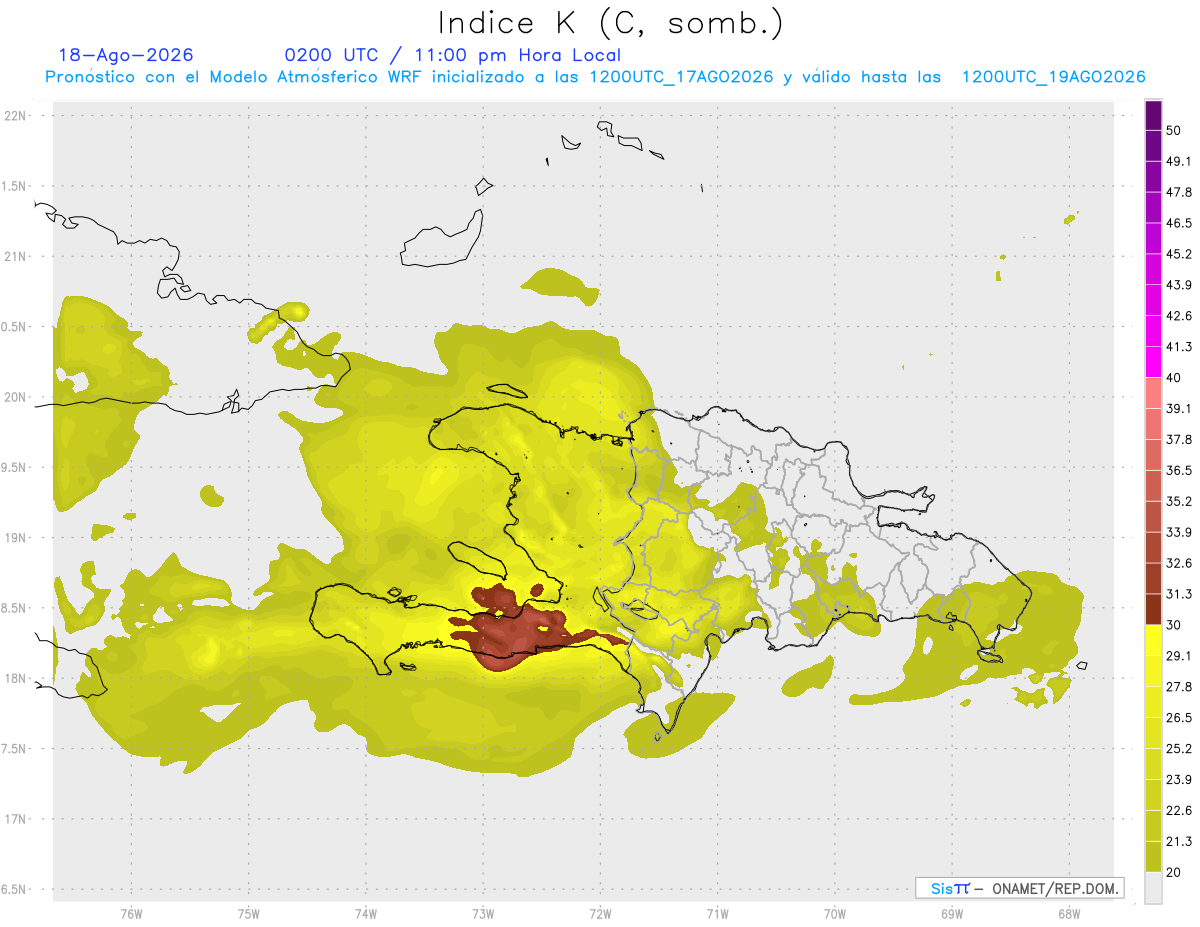1200x927 pixels.
Task: Click the longitude label "76W"
Action: click(x=131, y=914)
